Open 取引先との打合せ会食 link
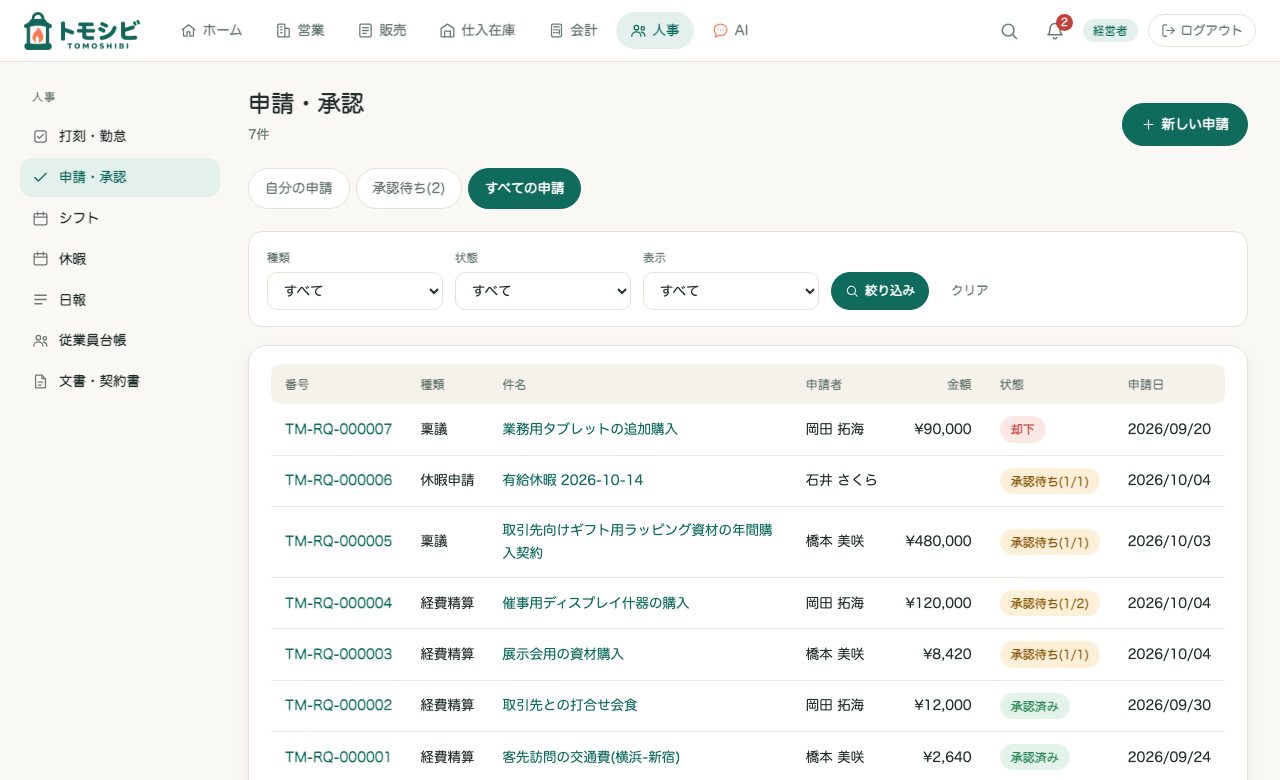This screenshot has height=780, width=1280. pyautogui.click(x=570, y=705)
